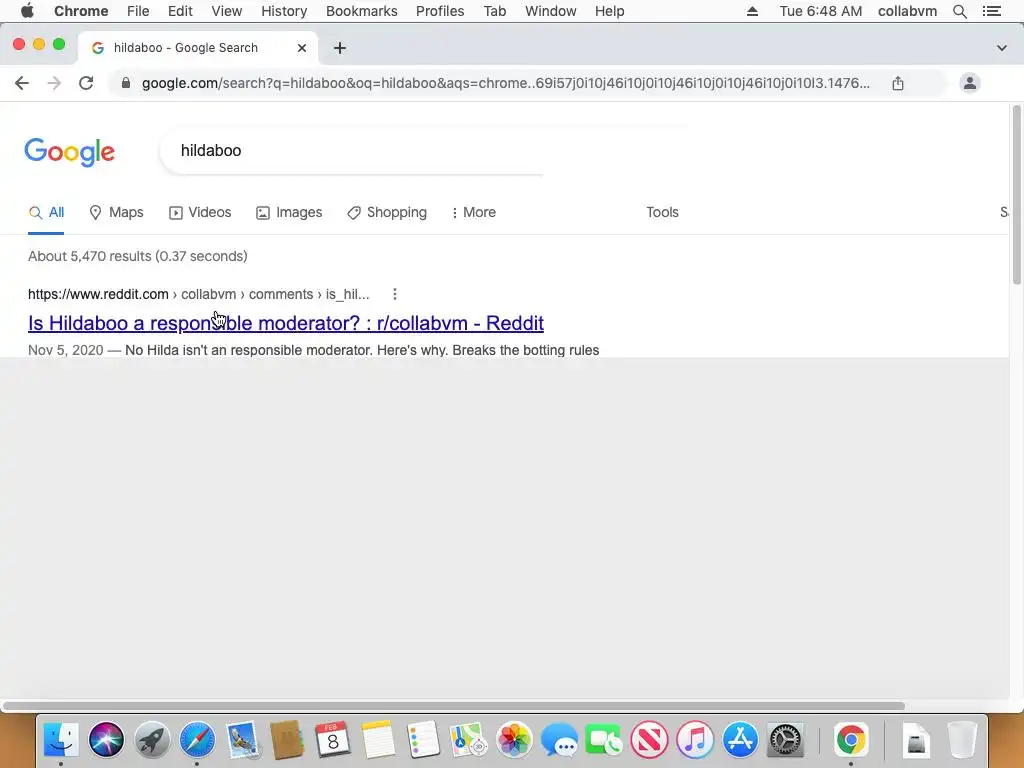
Task: Click the Google logo
Action: pyautogui.click(x=70, y=152)
